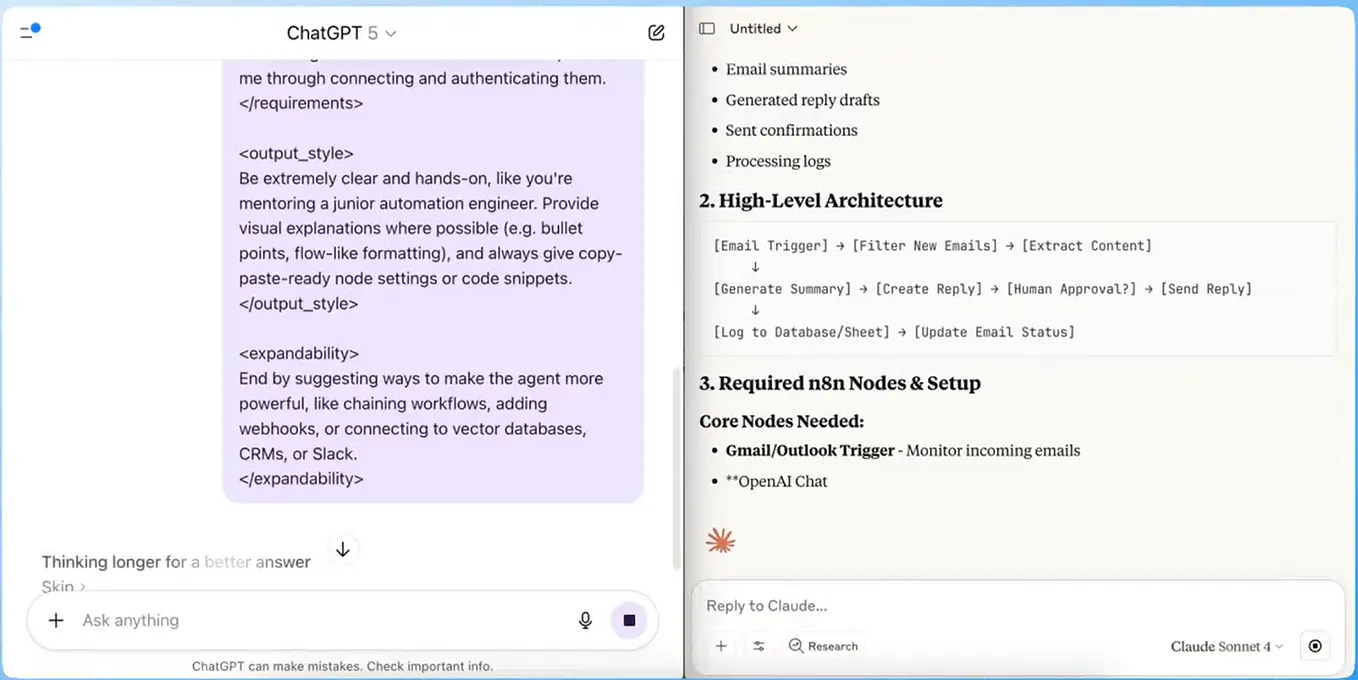Click the scroll-to-bottom arrow above ChatGPT input
The width and height of the screenshot is (1358, 680).
click(343, 549)
